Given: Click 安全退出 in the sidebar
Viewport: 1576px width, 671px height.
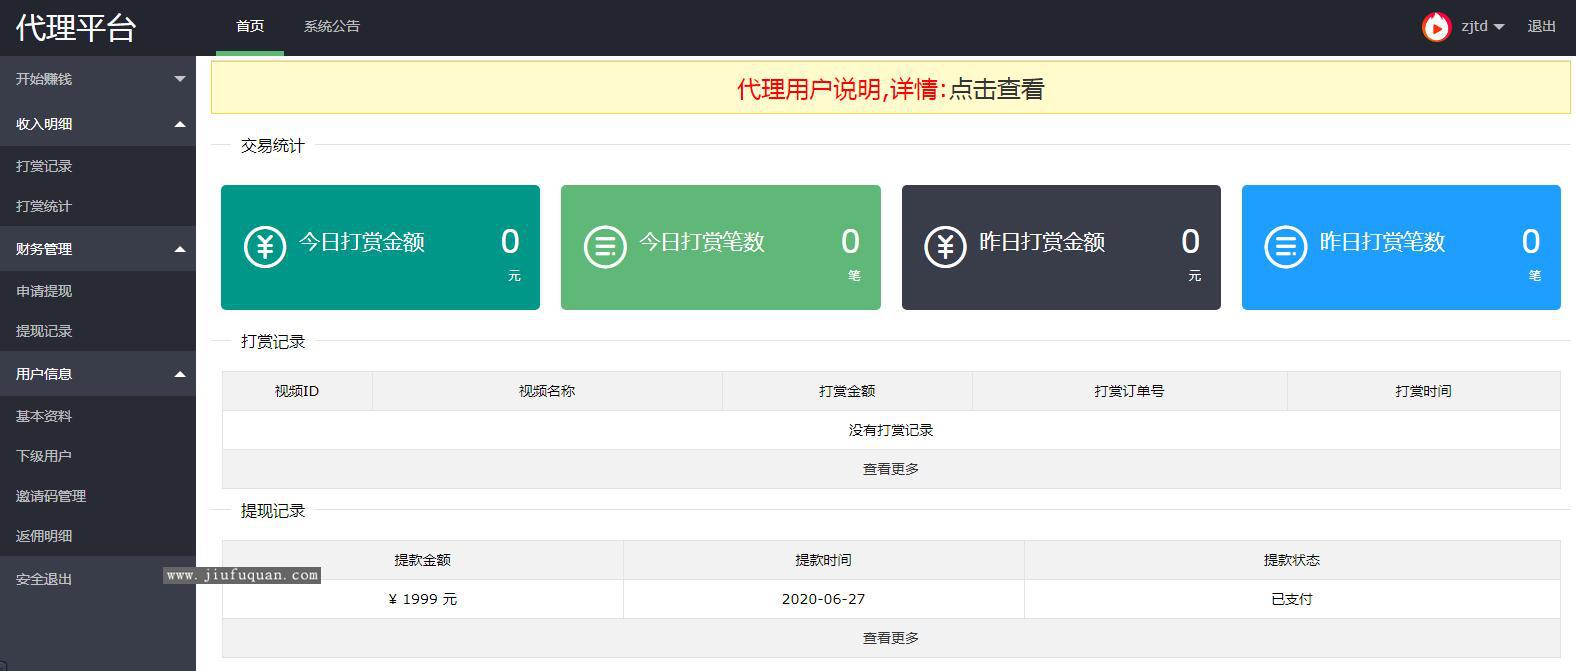Looking at the screenshot, I should coord(44,579).
